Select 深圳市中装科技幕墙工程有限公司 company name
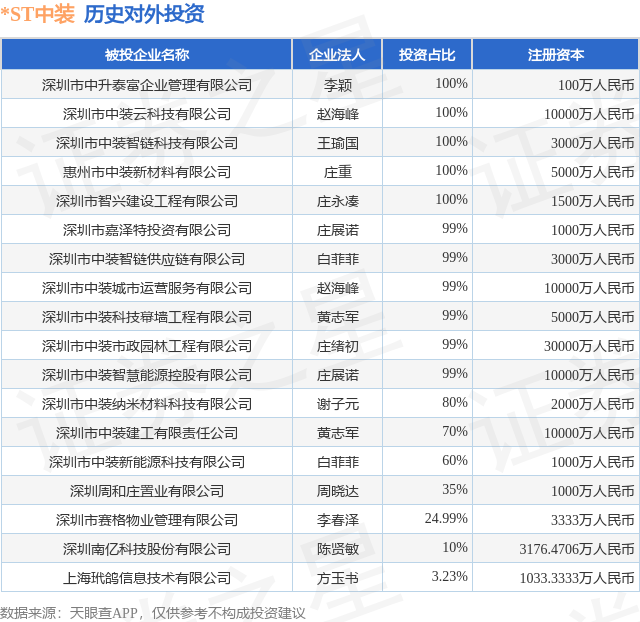Image resolution: width=640 pixels, height=622 pixels. [x=147, y=317]
